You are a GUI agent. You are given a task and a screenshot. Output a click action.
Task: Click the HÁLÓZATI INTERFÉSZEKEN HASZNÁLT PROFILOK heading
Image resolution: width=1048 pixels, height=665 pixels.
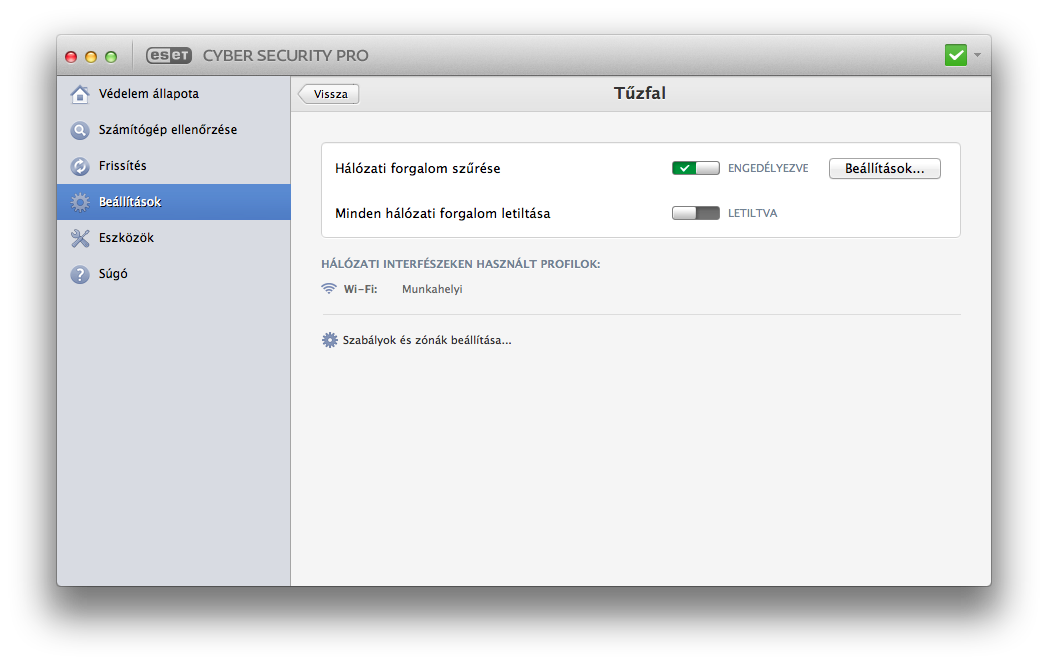461,264
